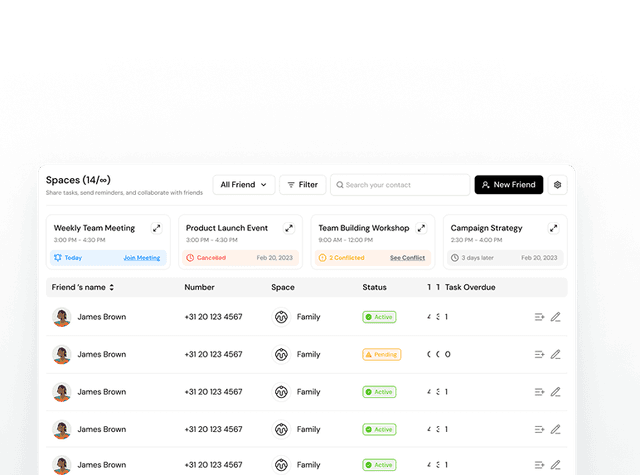Expand the Campaign Strategy card
This screenshot has height=475, width=640.
553,228
